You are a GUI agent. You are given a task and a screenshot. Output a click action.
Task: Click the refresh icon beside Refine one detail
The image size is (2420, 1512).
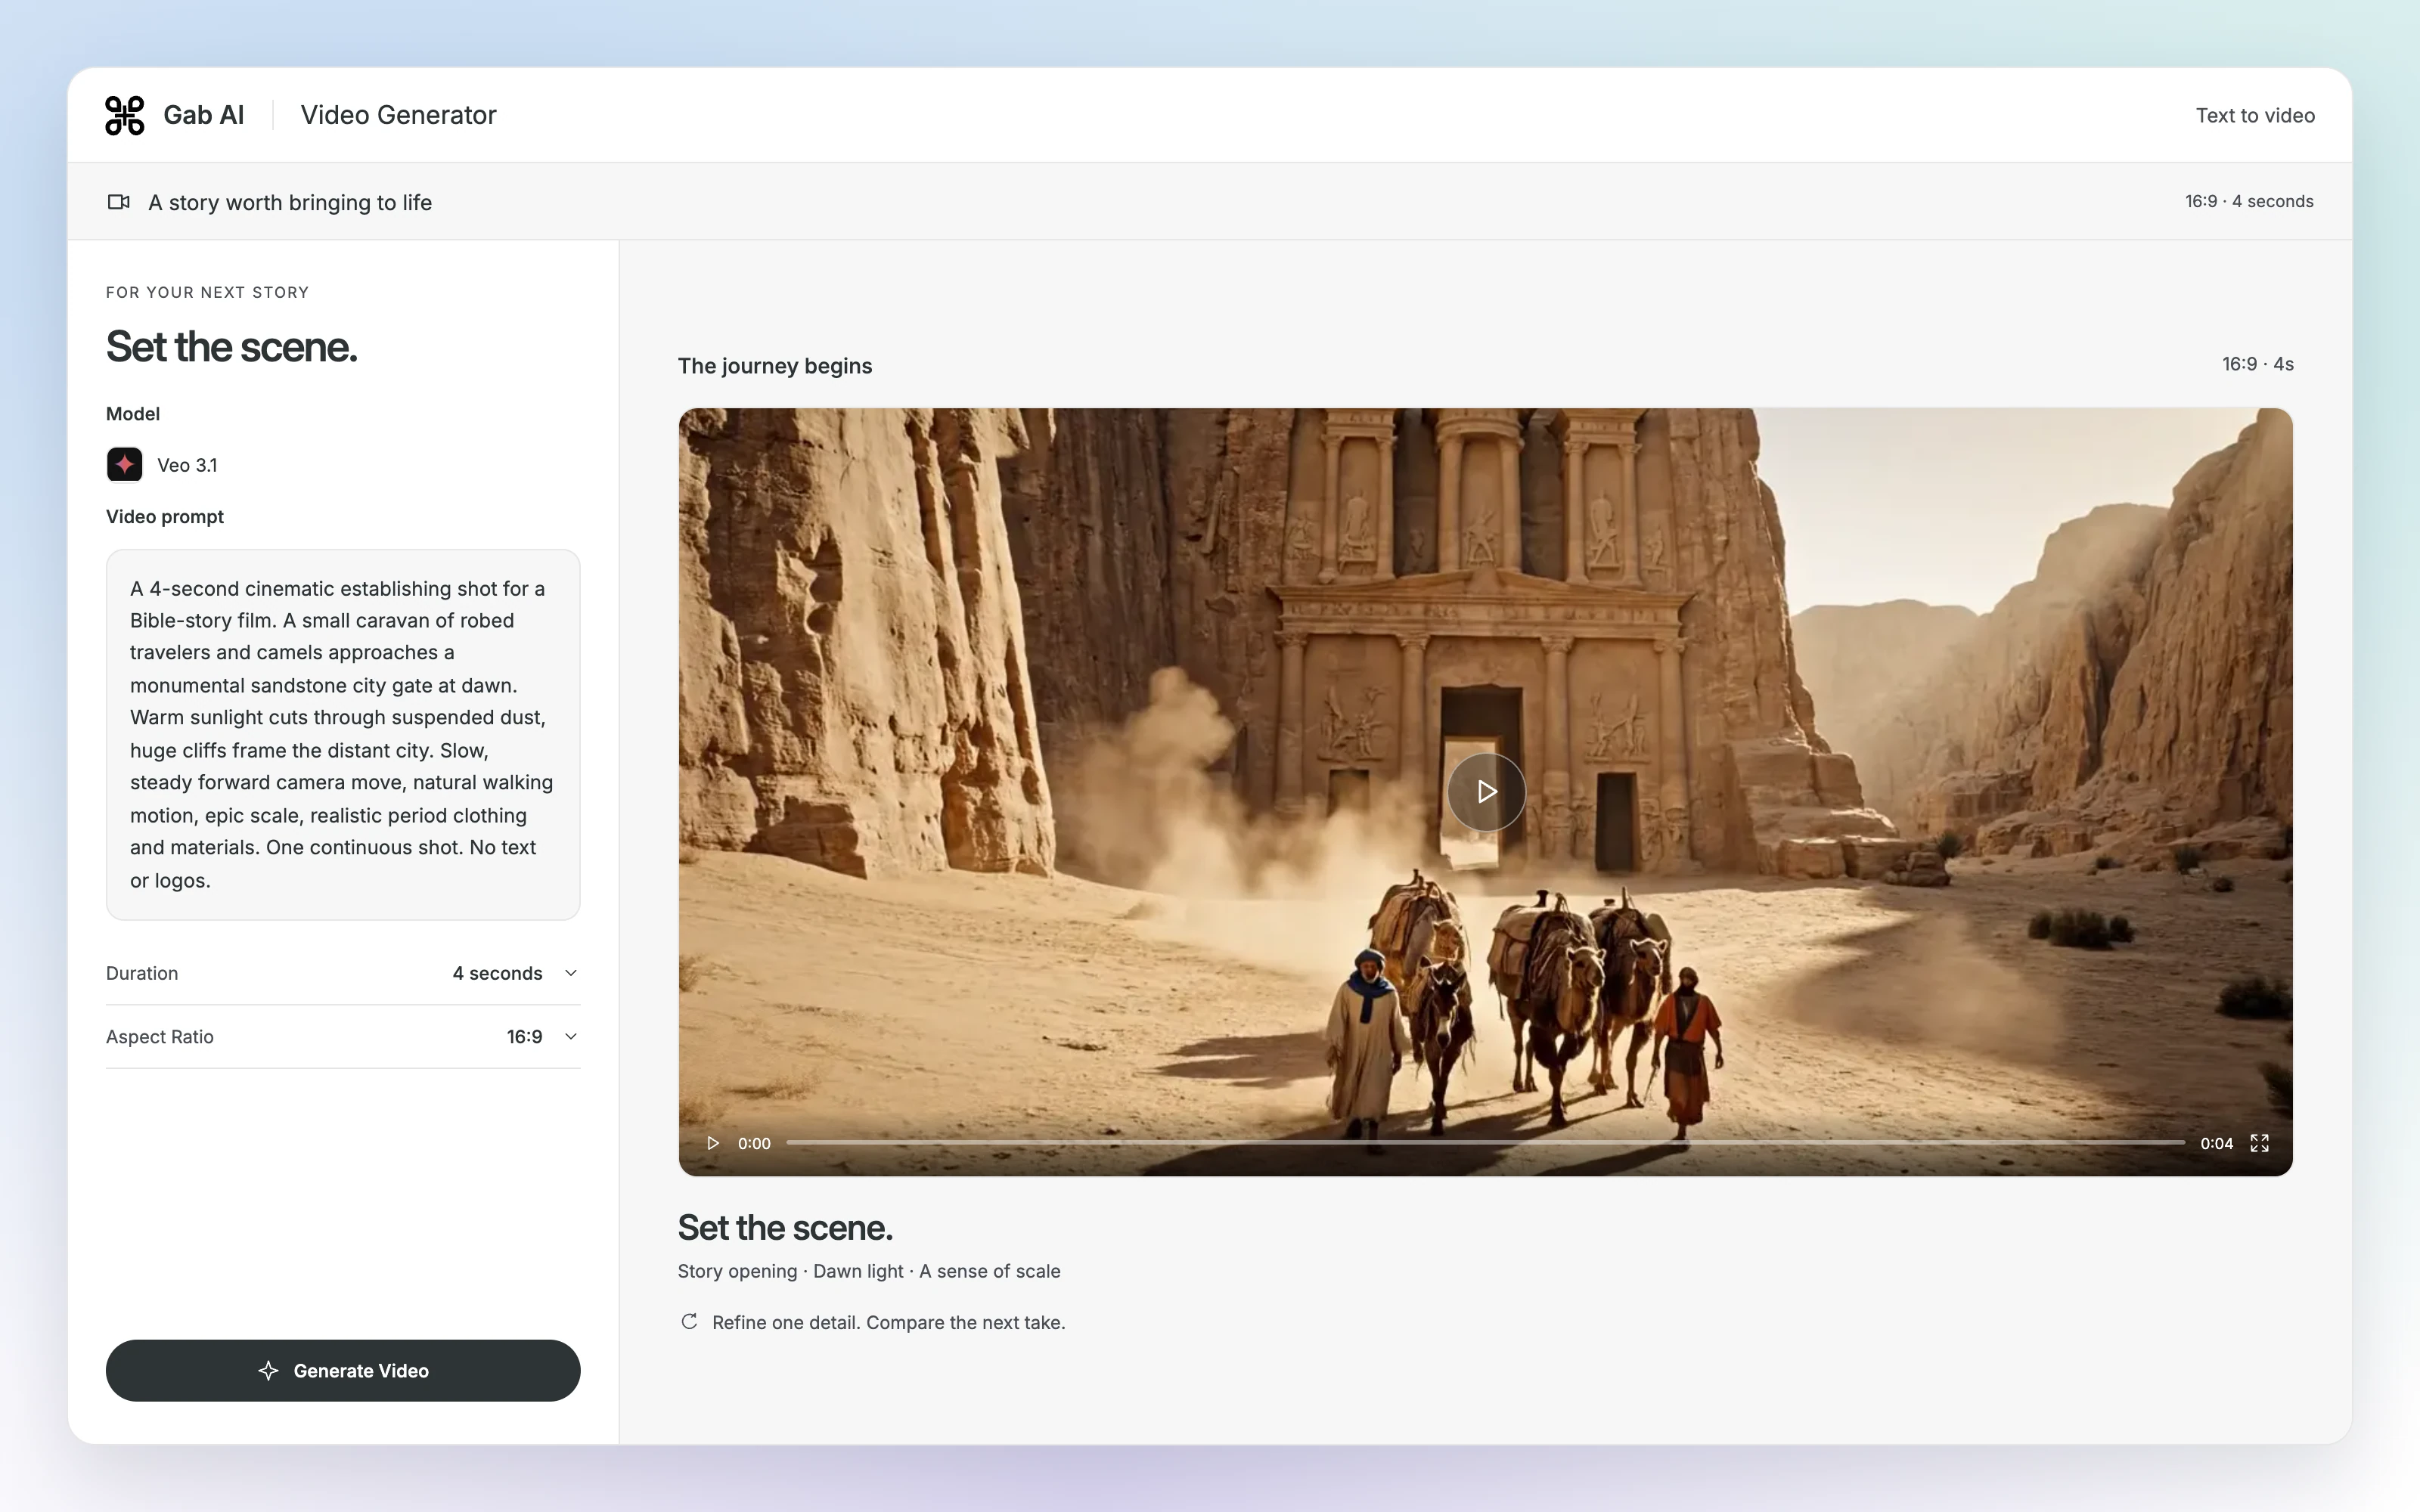click(x=689, y=1322)
